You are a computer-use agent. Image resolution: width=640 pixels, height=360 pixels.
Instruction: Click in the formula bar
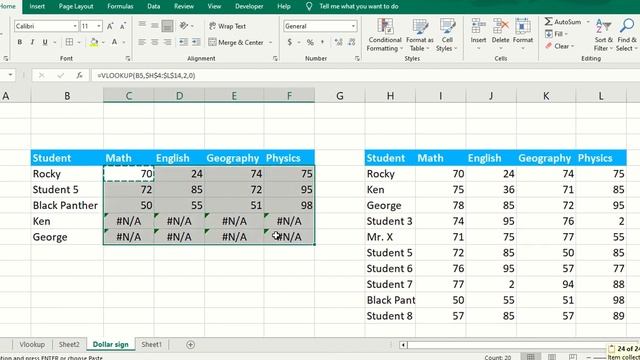(365, 75)
